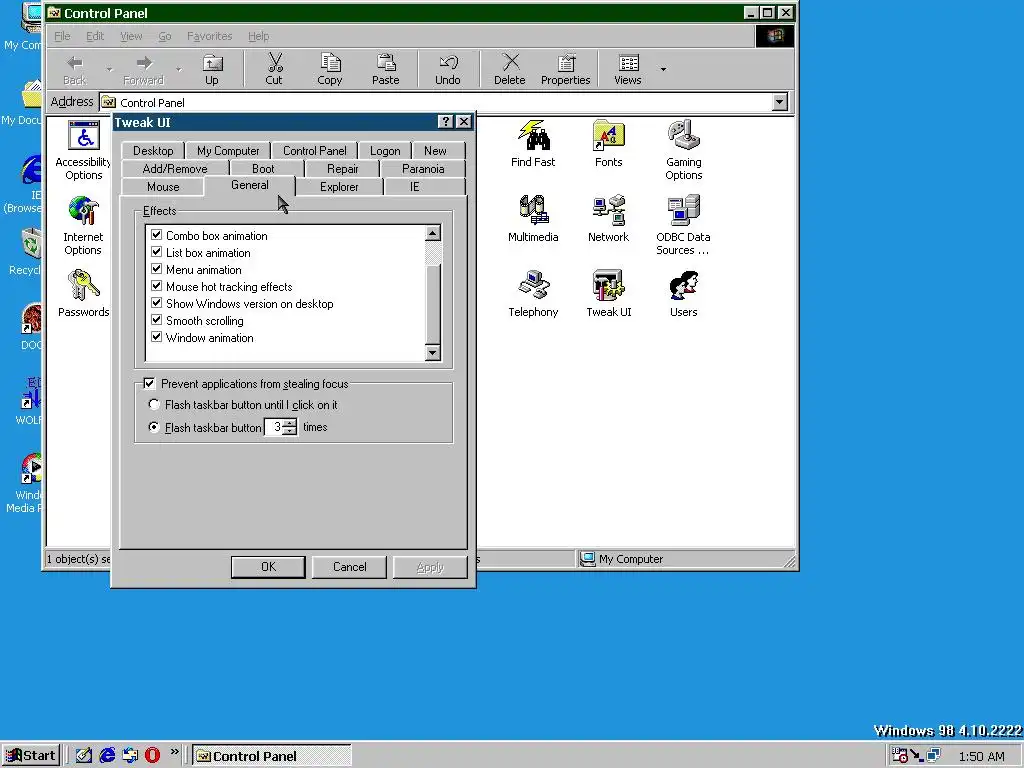The width and height of the screenshot is (1024, 768).
Task: Switch to the Paranoia tab
Action: tap(423, 168)
